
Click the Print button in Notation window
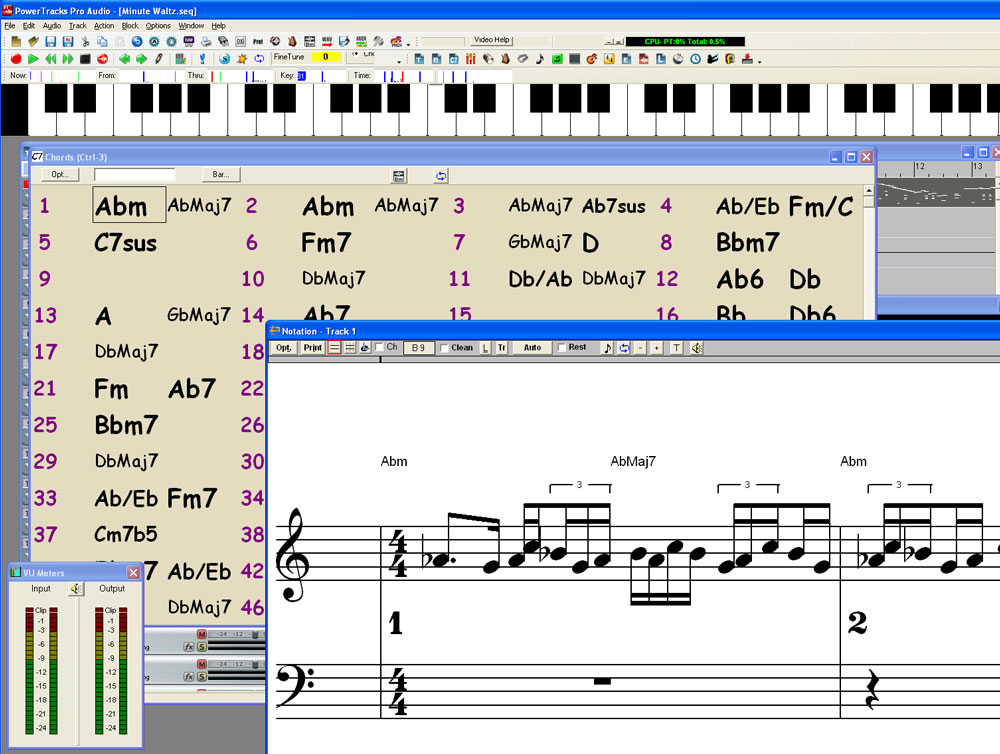[312, 348]
